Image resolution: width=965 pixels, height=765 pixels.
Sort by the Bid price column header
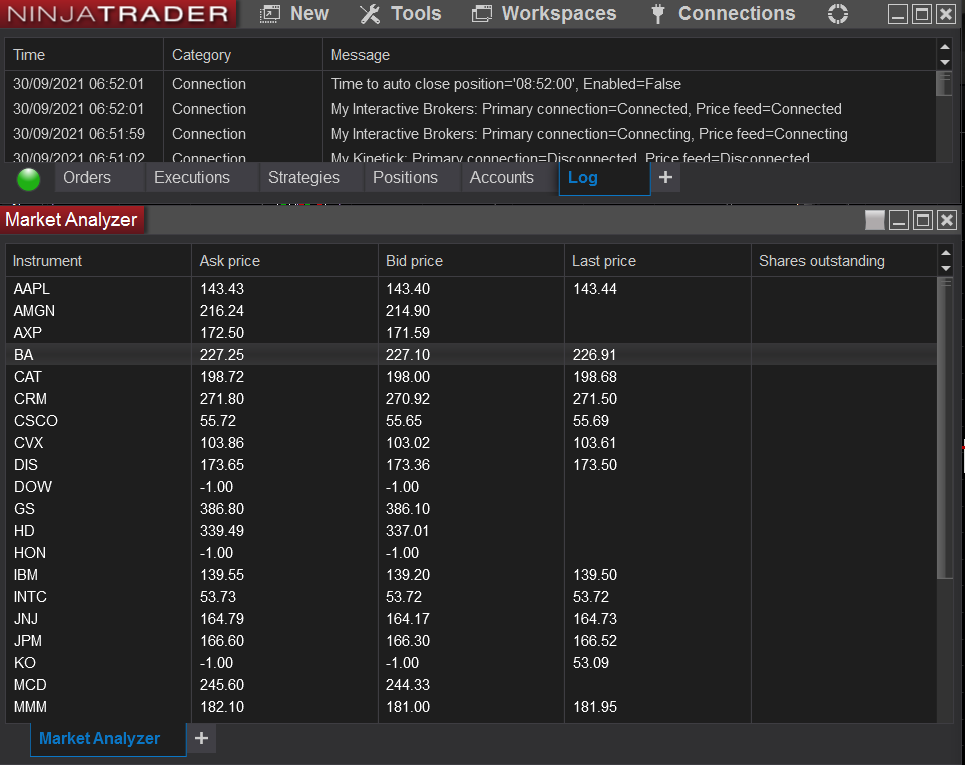point(471,261)
